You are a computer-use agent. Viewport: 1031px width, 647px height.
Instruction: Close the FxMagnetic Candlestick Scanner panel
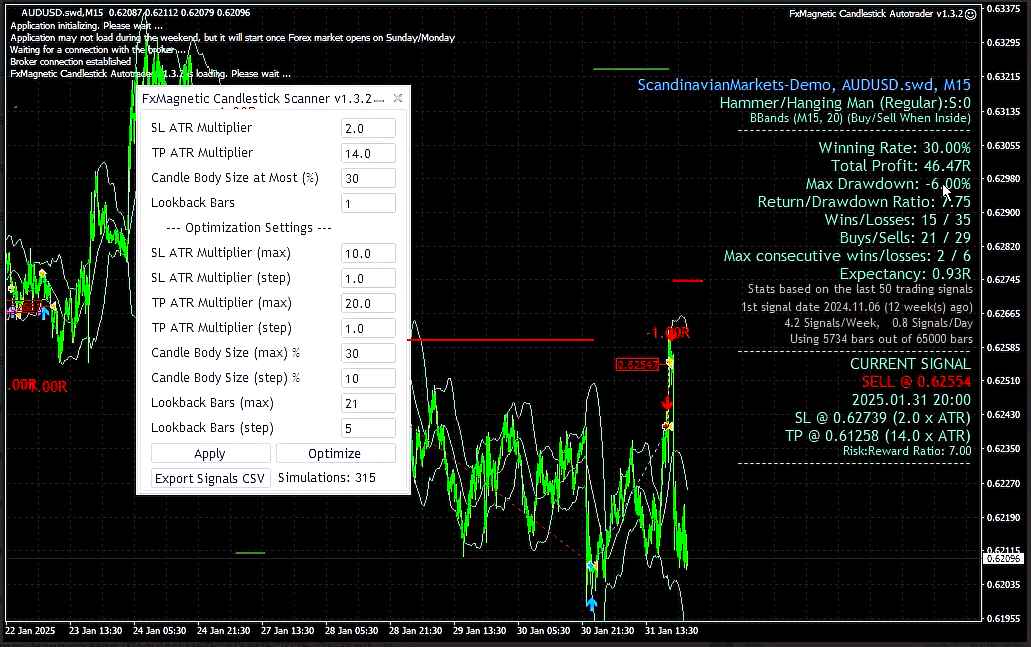[398, 98]
